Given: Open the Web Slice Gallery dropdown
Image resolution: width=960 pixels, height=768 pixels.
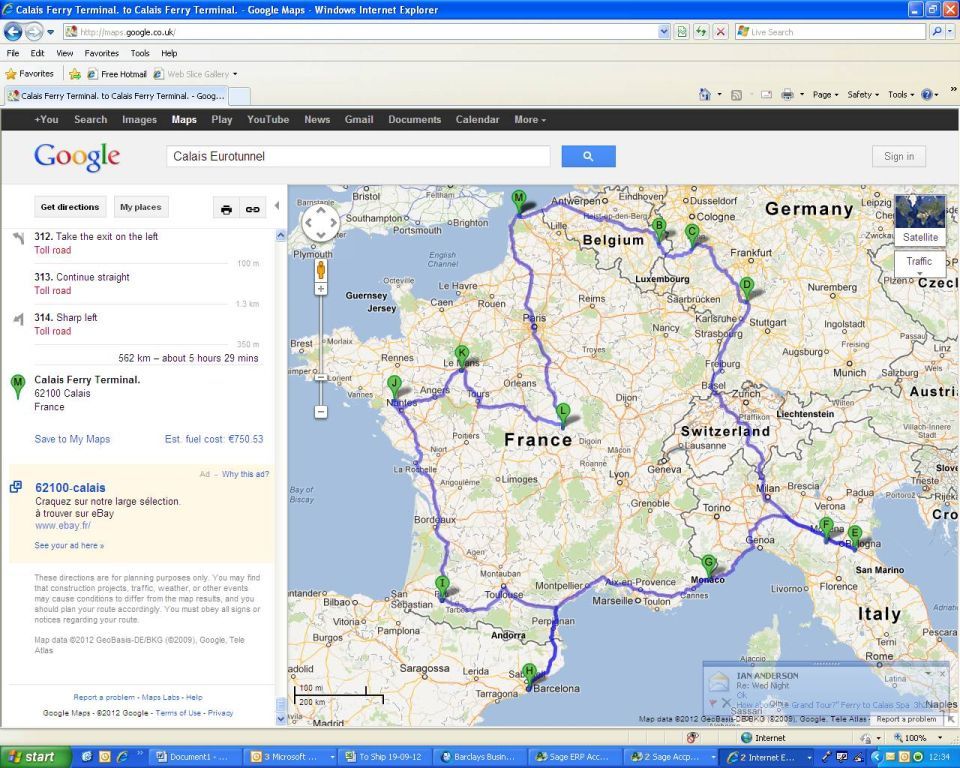Looking at the screenshot, I should click(235, 74).
